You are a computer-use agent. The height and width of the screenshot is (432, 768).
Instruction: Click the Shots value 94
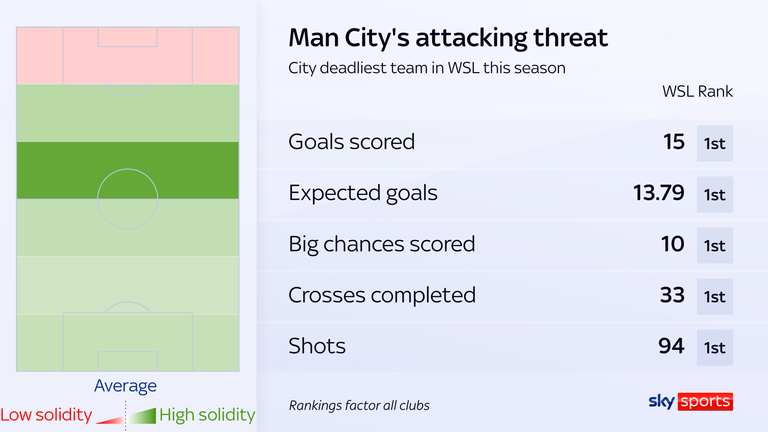tap(671, 347)
